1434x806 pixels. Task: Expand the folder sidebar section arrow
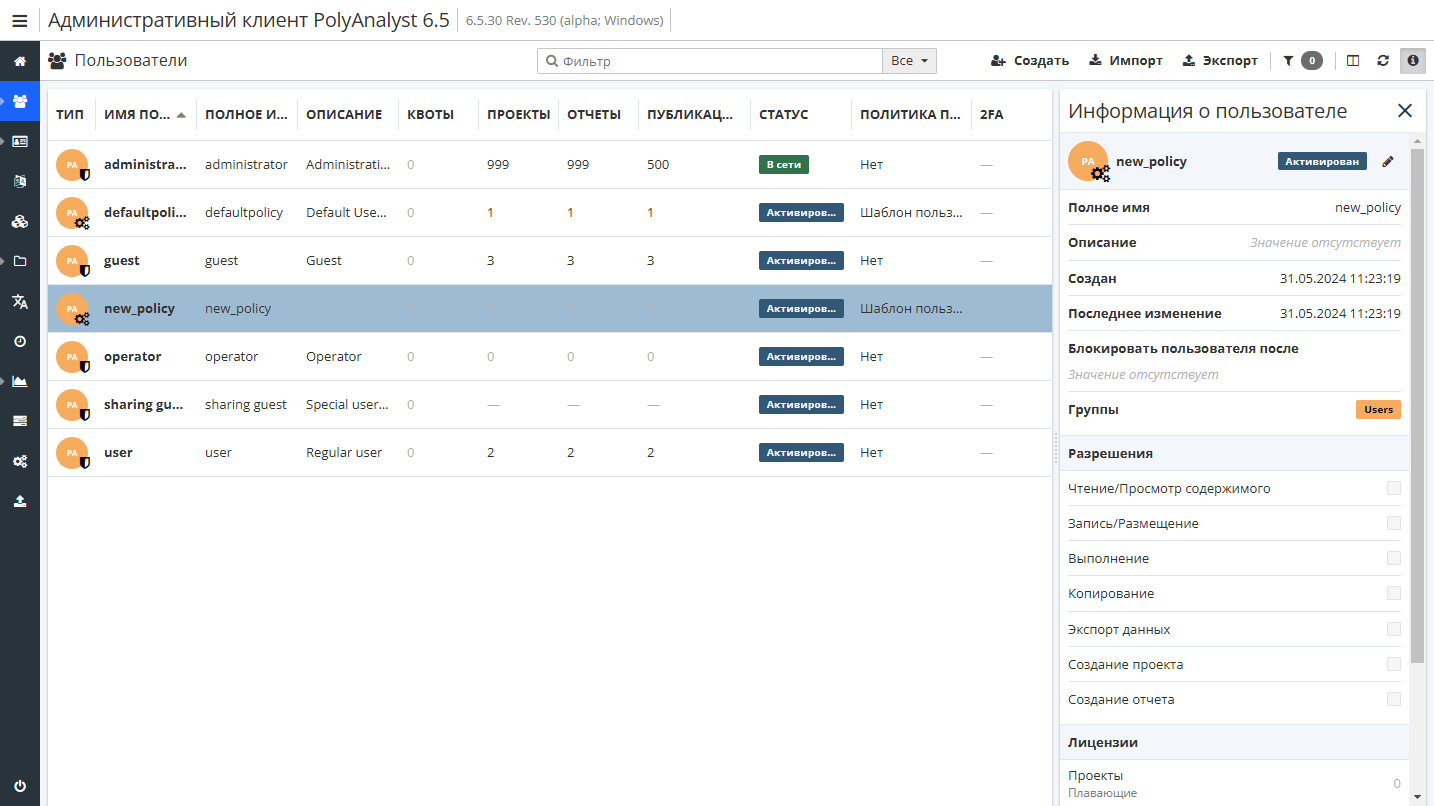coord(4,261)
